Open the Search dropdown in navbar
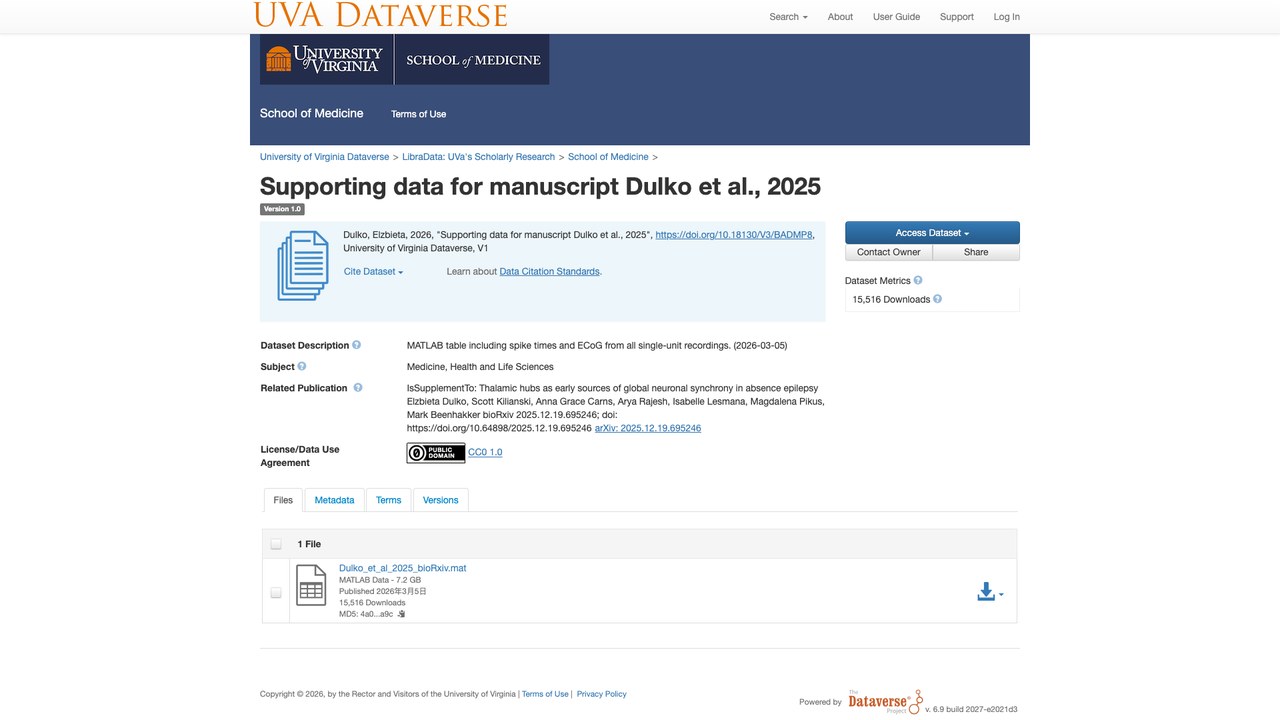Screen dimensions: 1280x720 point(788,17)
